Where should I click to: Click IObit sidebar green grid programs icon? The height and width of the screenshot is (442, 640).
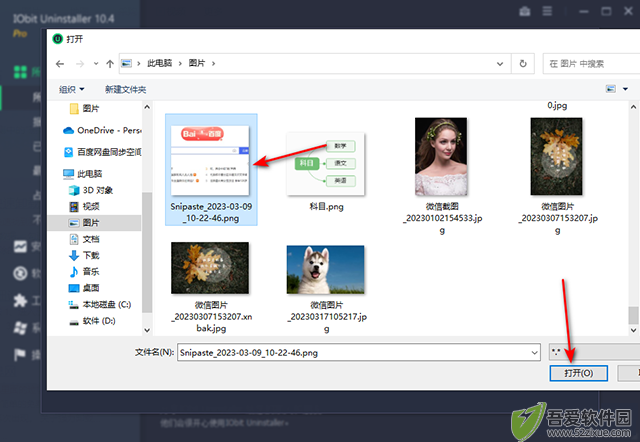tap(20, 72)
